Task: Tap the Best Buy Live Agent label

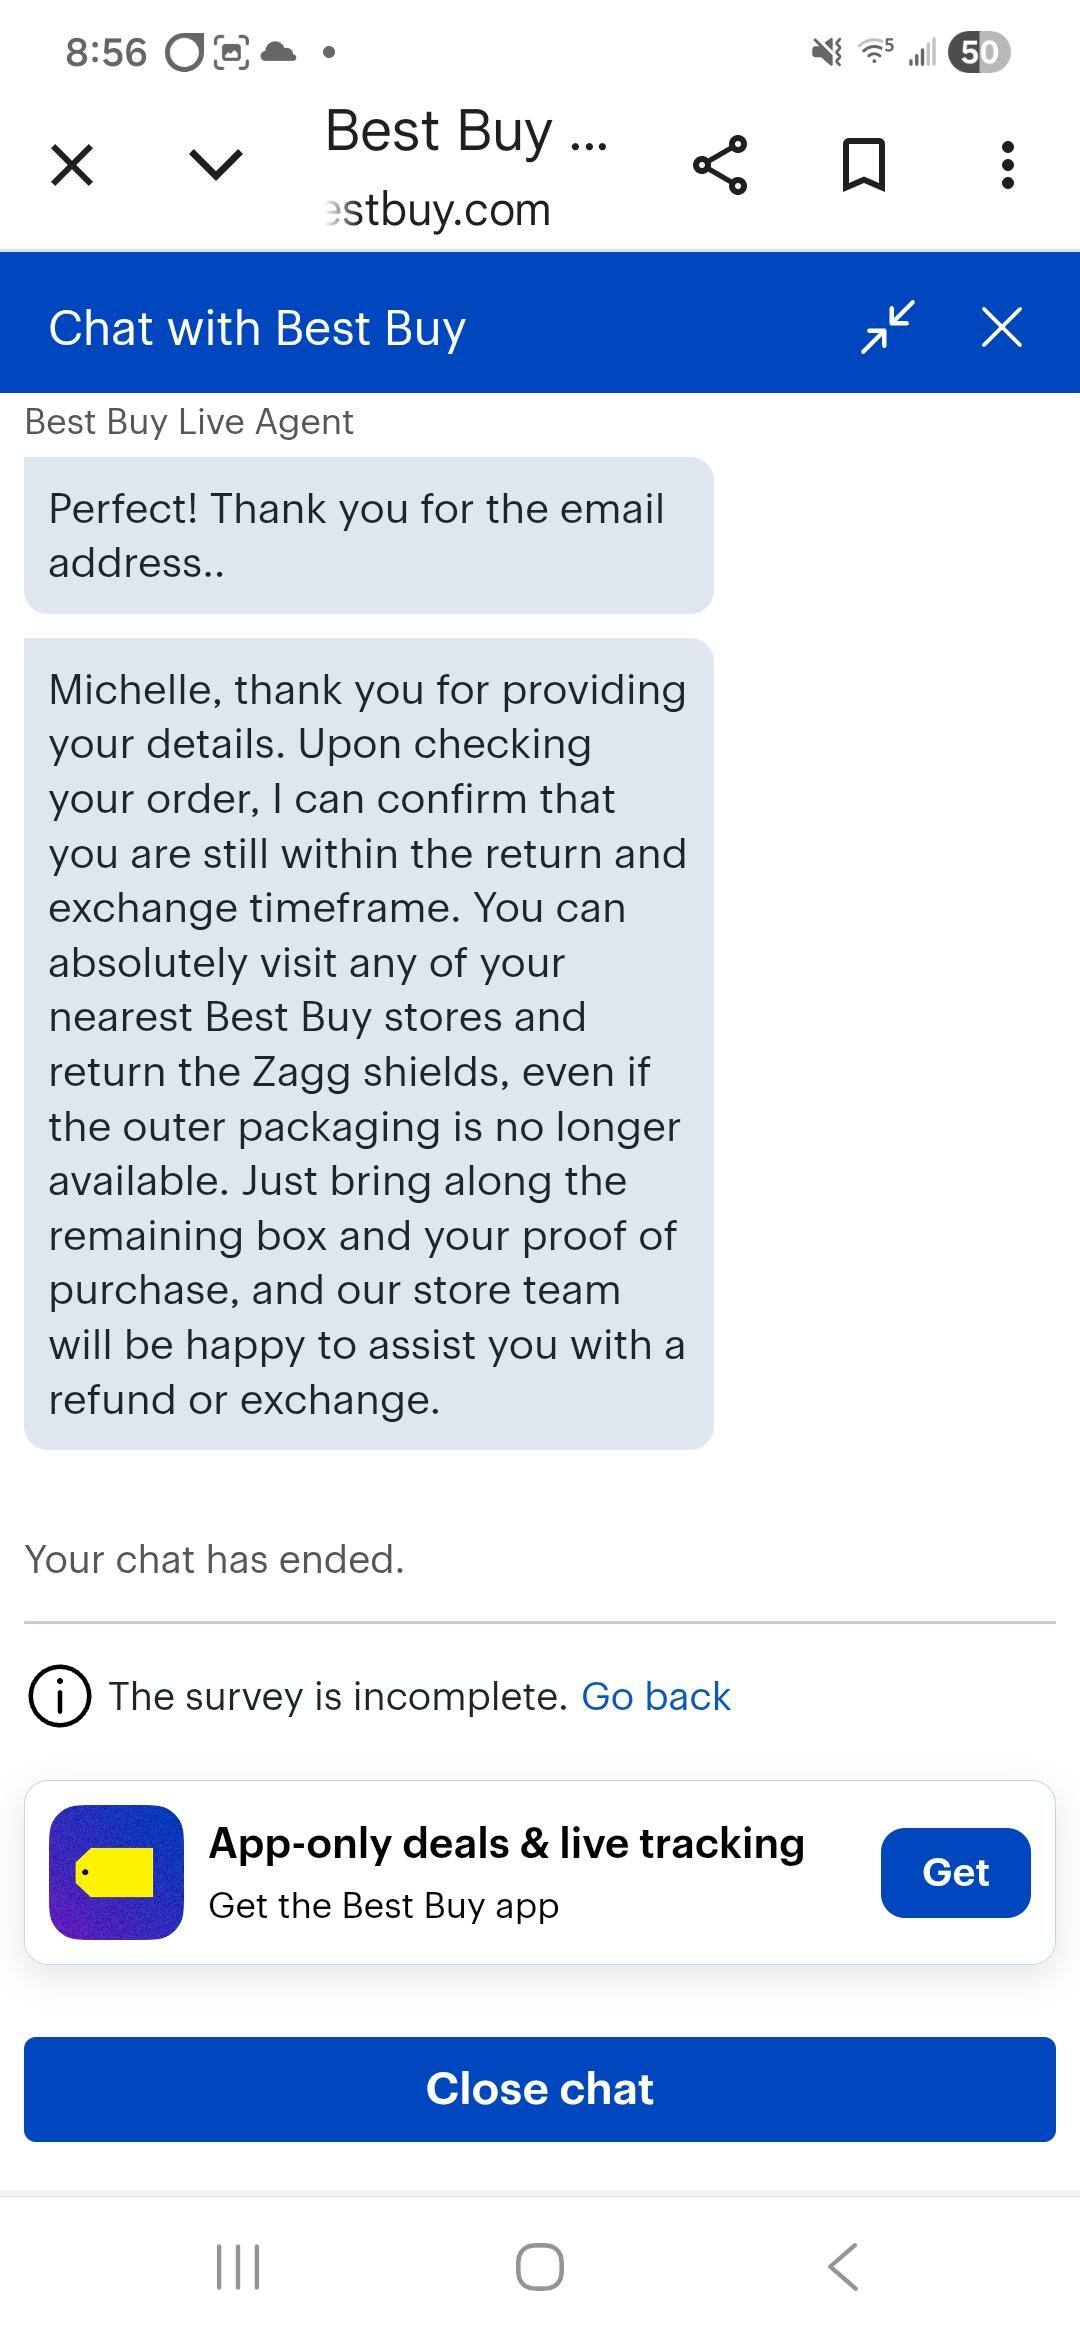Action: point(189,421)
